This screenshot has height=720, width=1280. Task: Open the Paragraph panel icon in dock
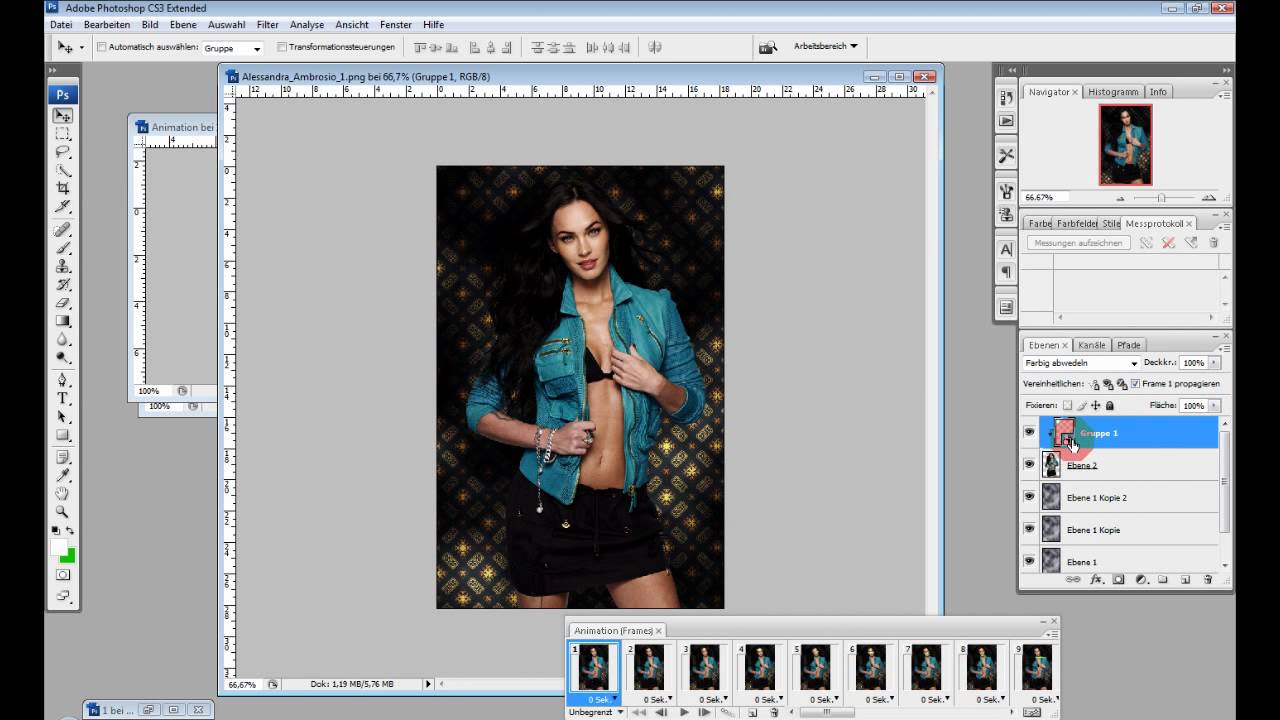coord(1006,272)
